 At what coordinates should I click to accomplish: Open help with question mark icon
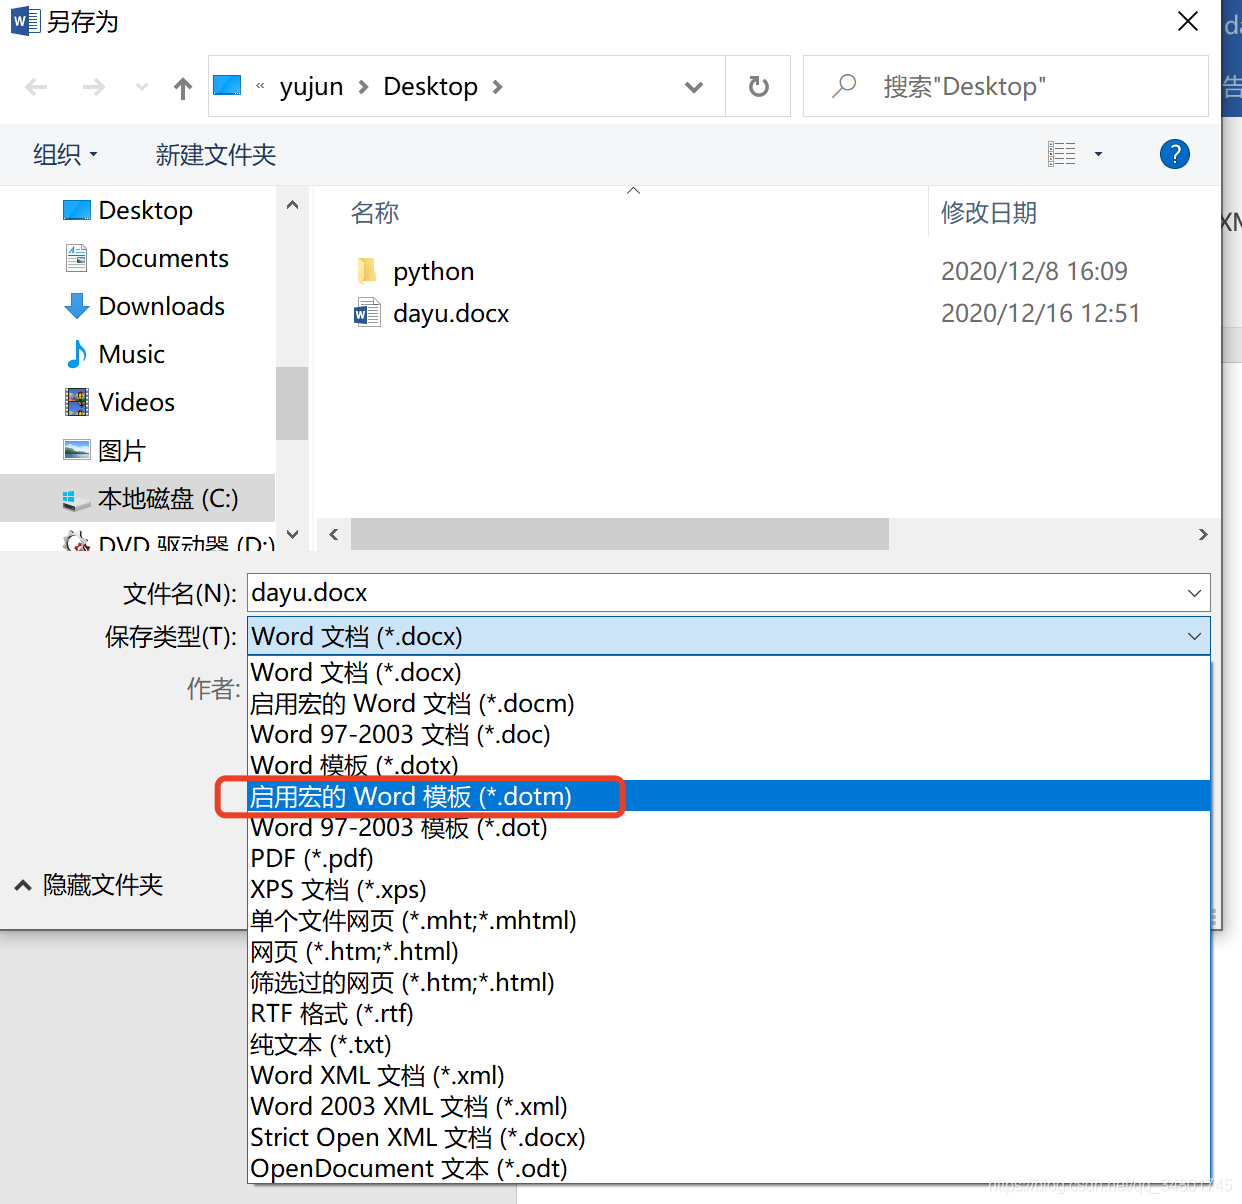coord(1174,154)
